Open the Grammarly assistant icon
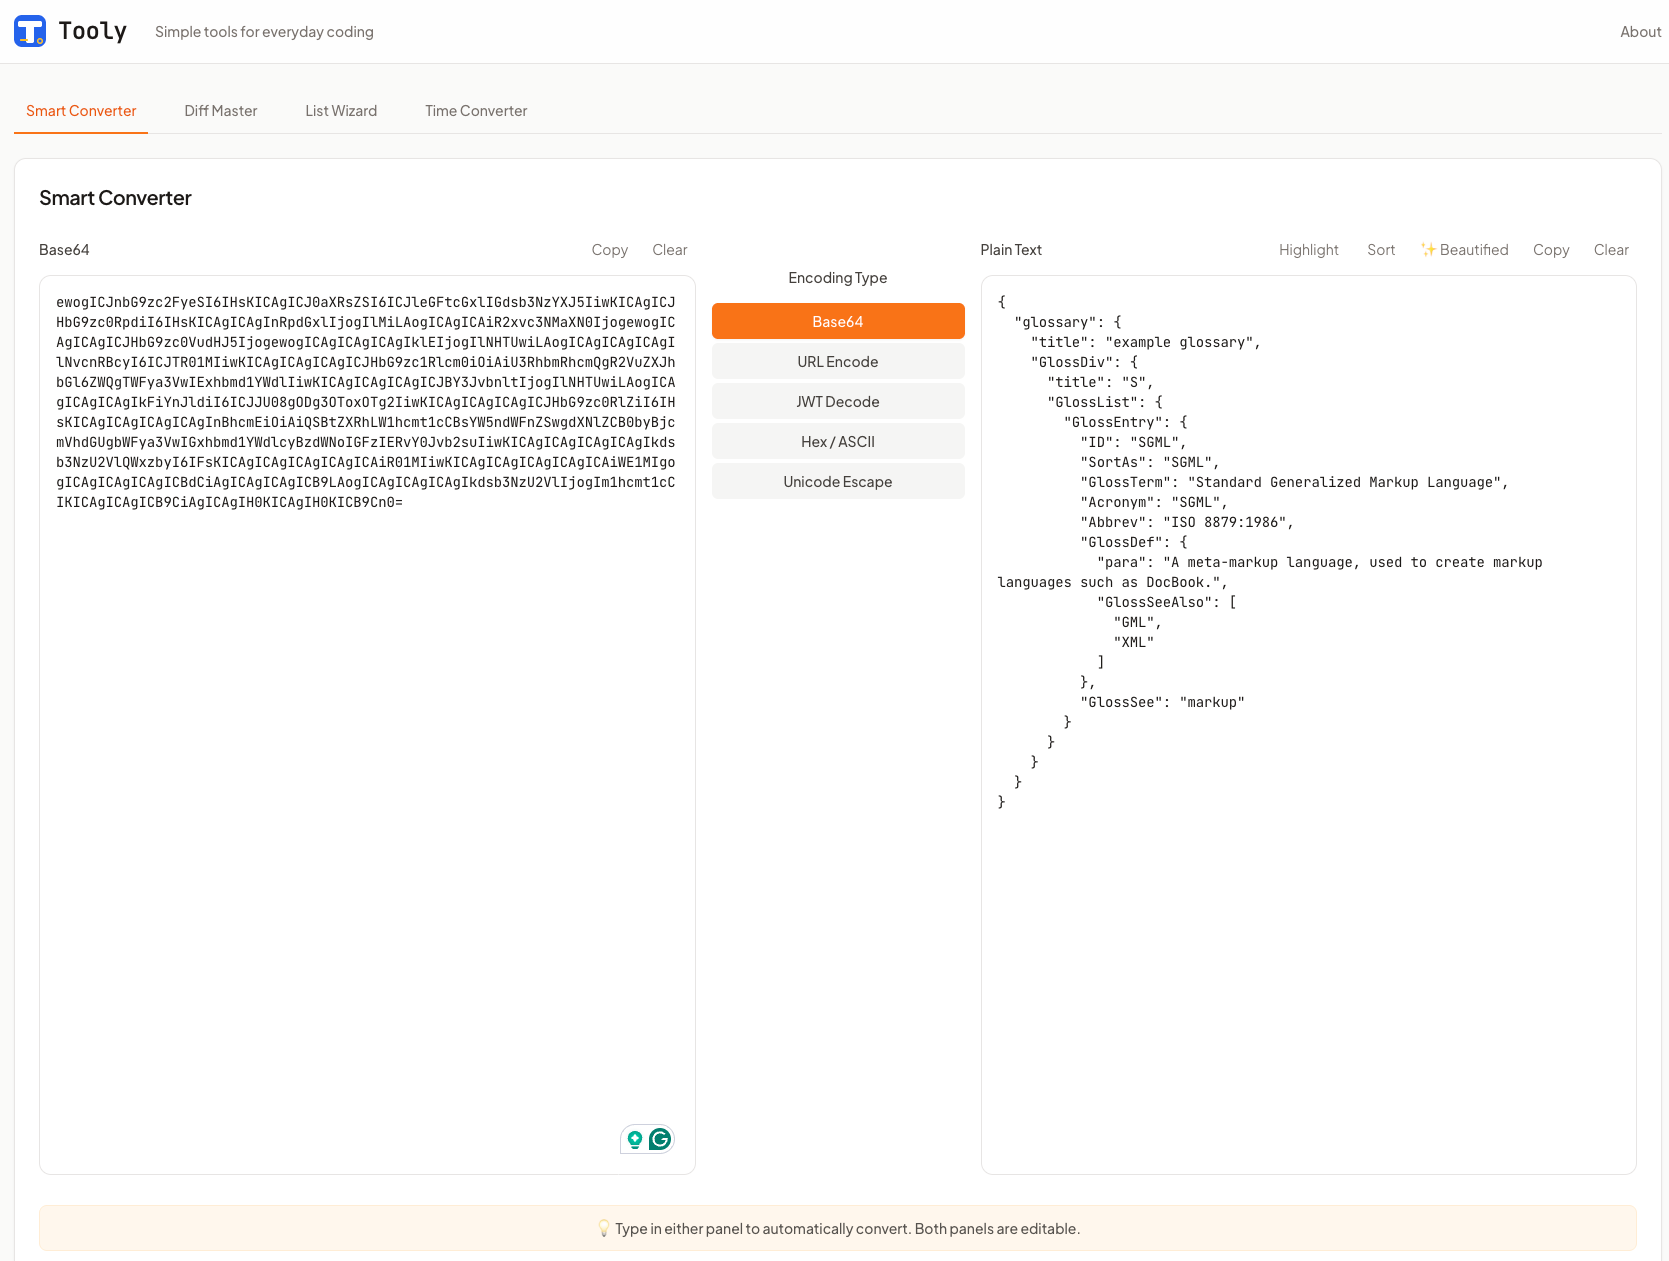The image size is (1669, 1261). point(659,1139)
